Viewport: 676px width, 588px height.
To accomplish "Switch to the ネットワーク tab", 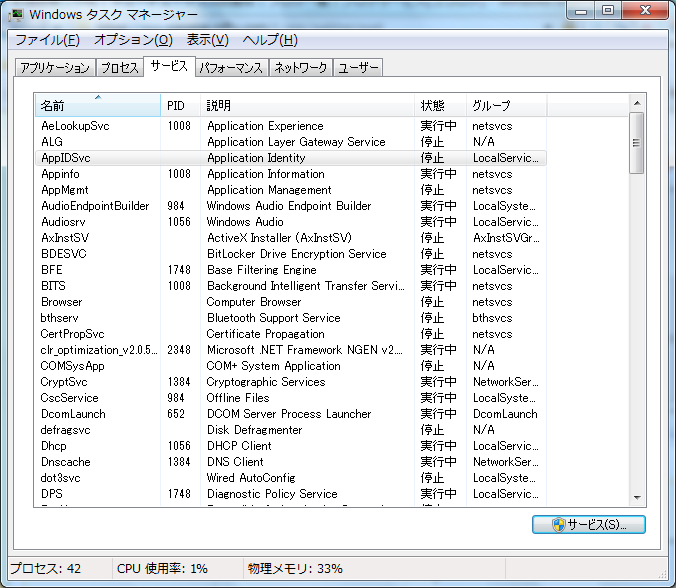I will [300, 68].
